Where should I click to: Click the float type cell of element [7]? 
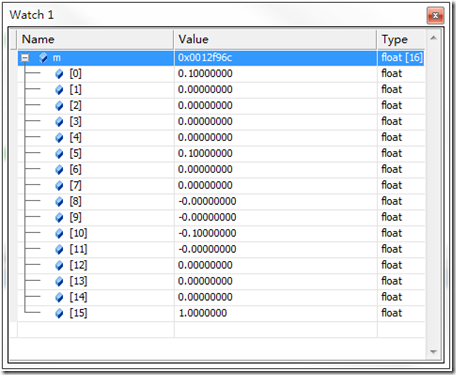[x=392, y=186]
